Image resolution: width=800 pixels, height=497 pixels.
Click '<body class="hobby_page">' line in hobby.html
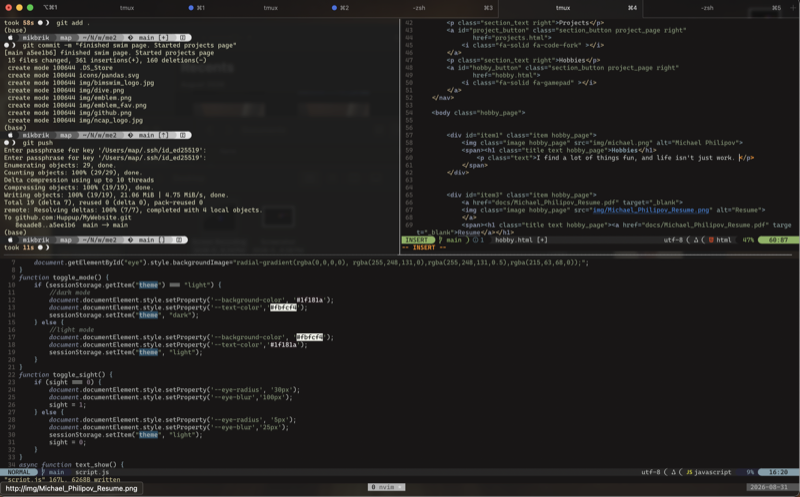coord(478,113)
